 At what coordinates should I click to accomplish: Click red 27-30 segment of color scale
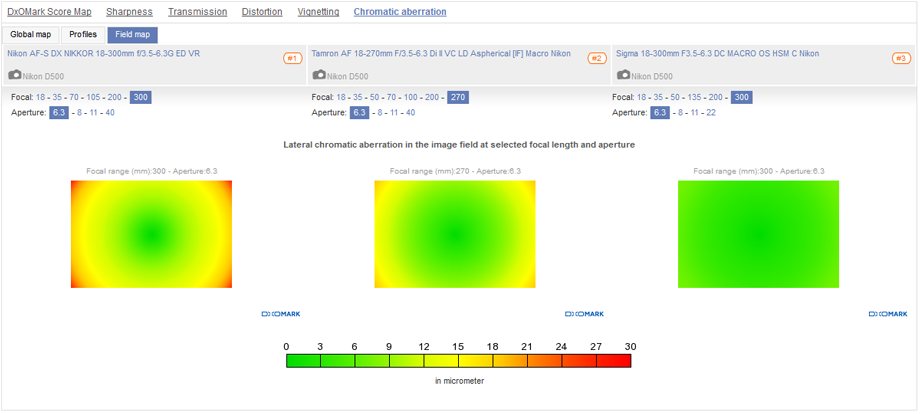tap(614, 361)
